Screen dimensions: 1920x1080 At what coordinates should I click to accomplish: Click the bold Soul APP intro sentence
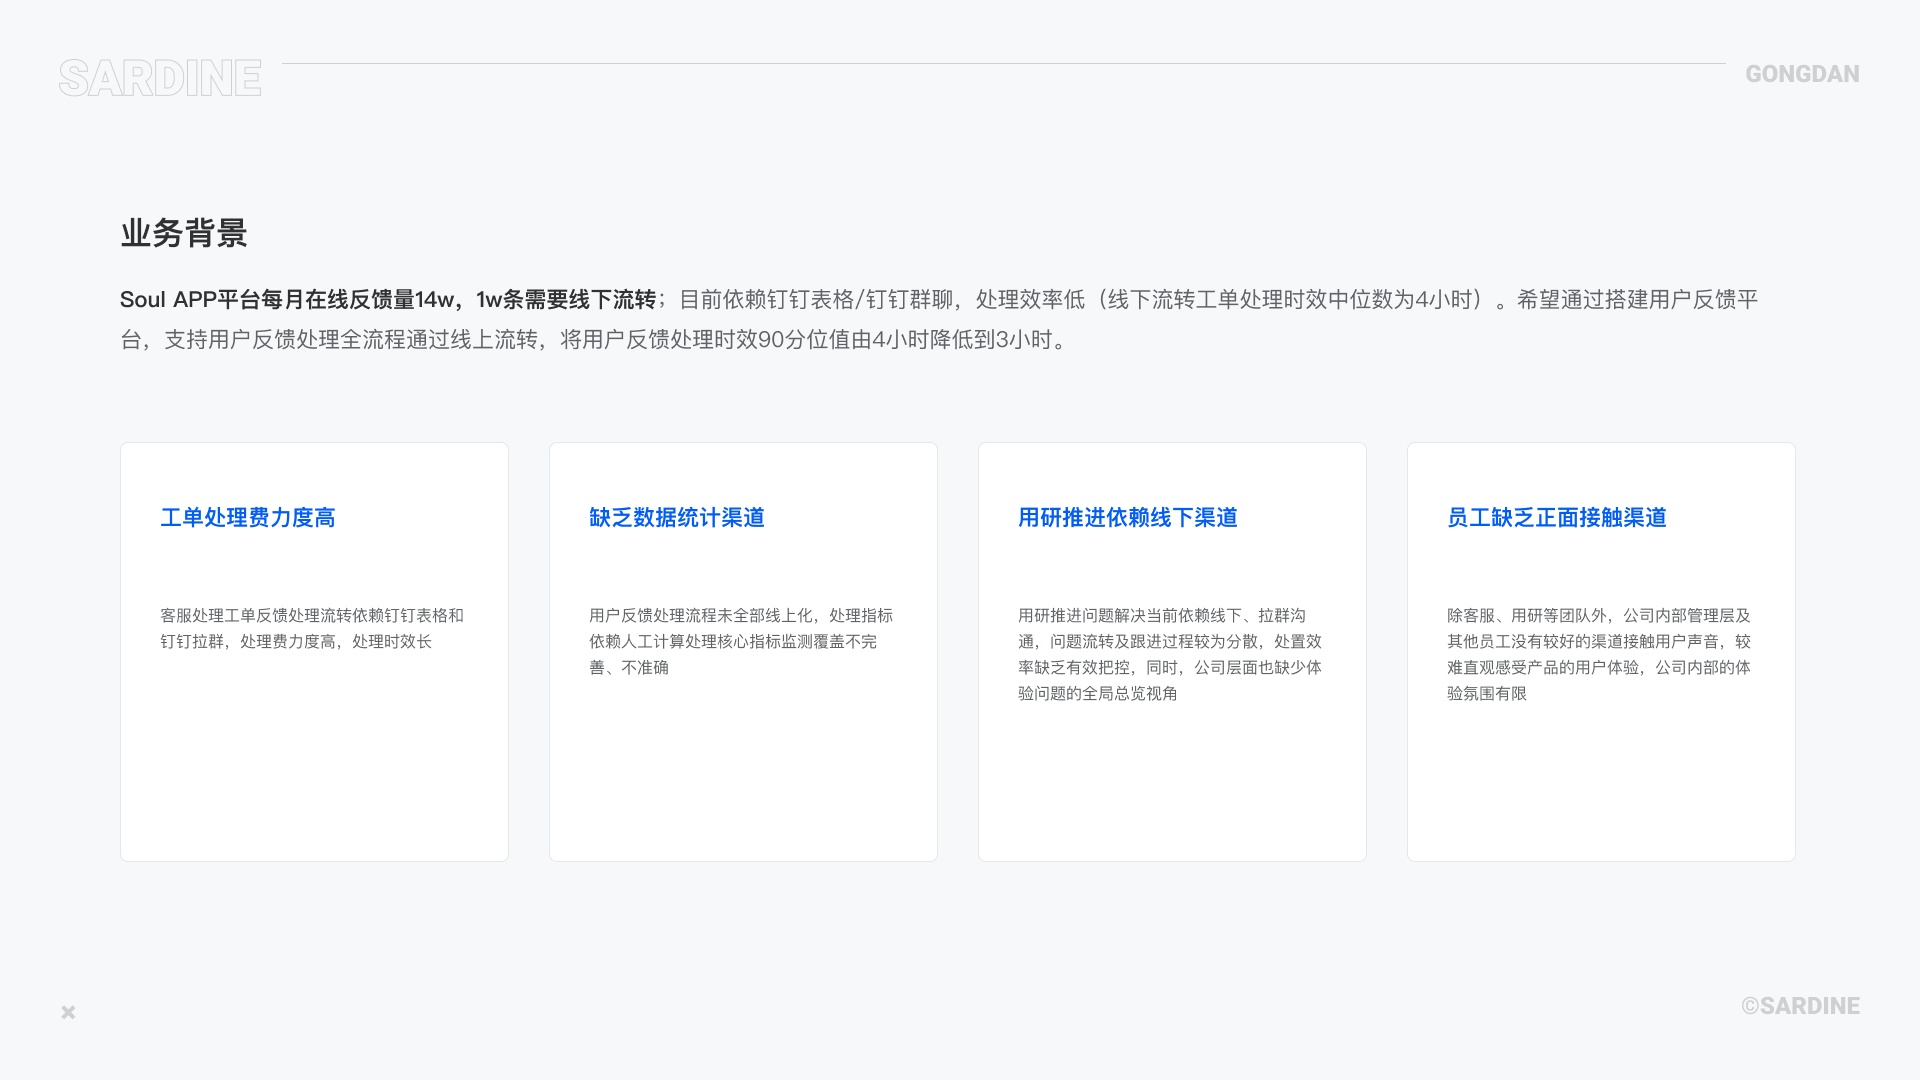pyautogui.click(x=388, y=300)
